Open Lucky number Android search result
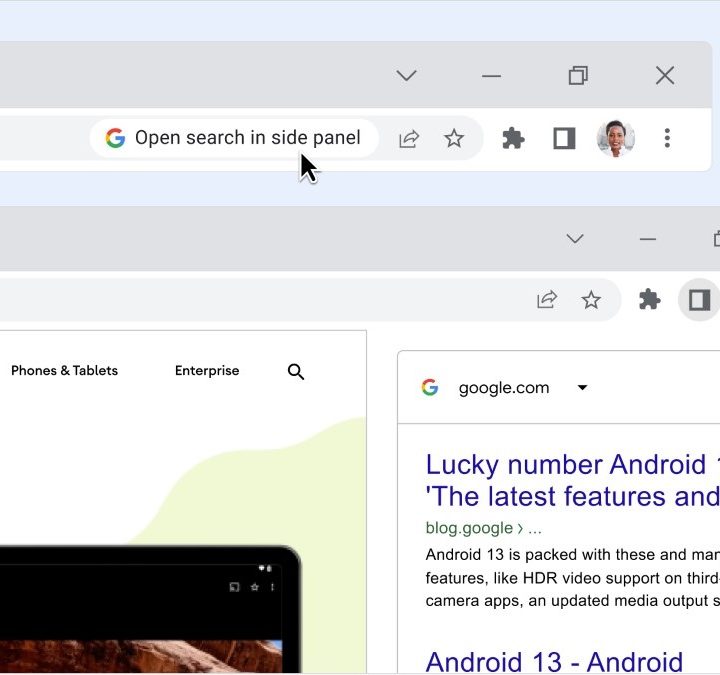 [x=573, y=480]
